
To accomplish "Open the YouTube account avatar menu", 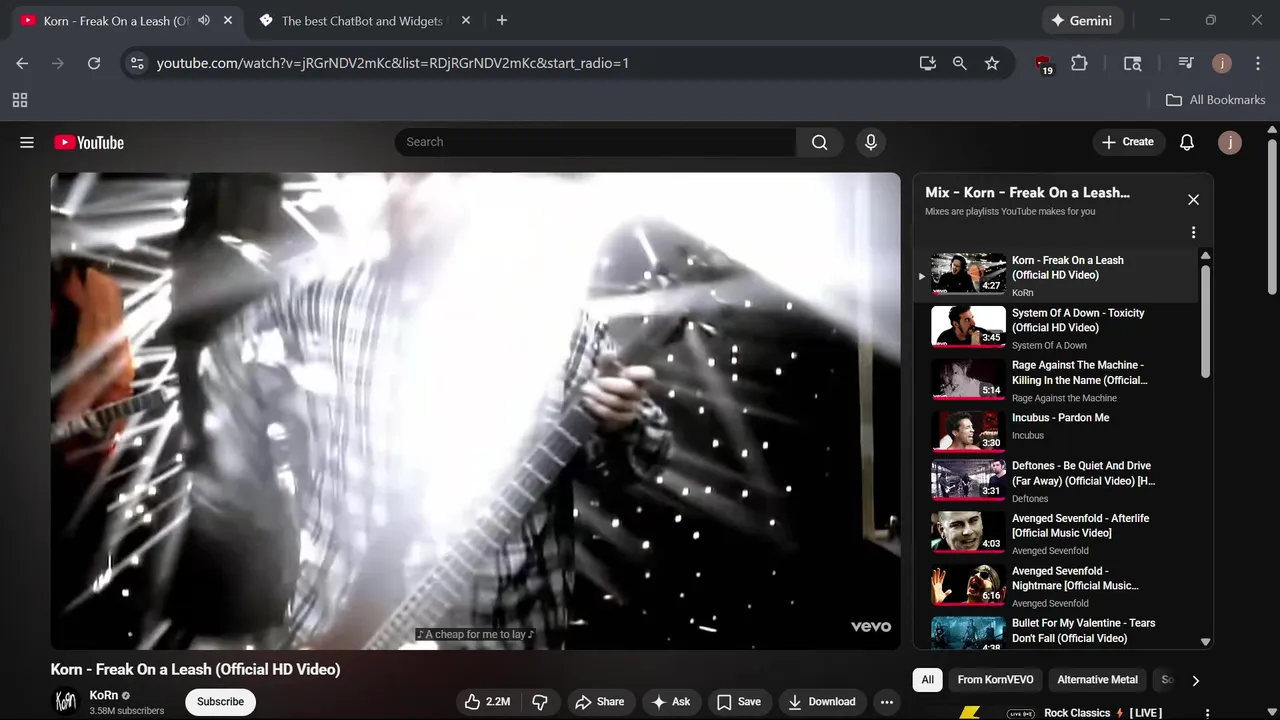I will [x=1229, y=142].
